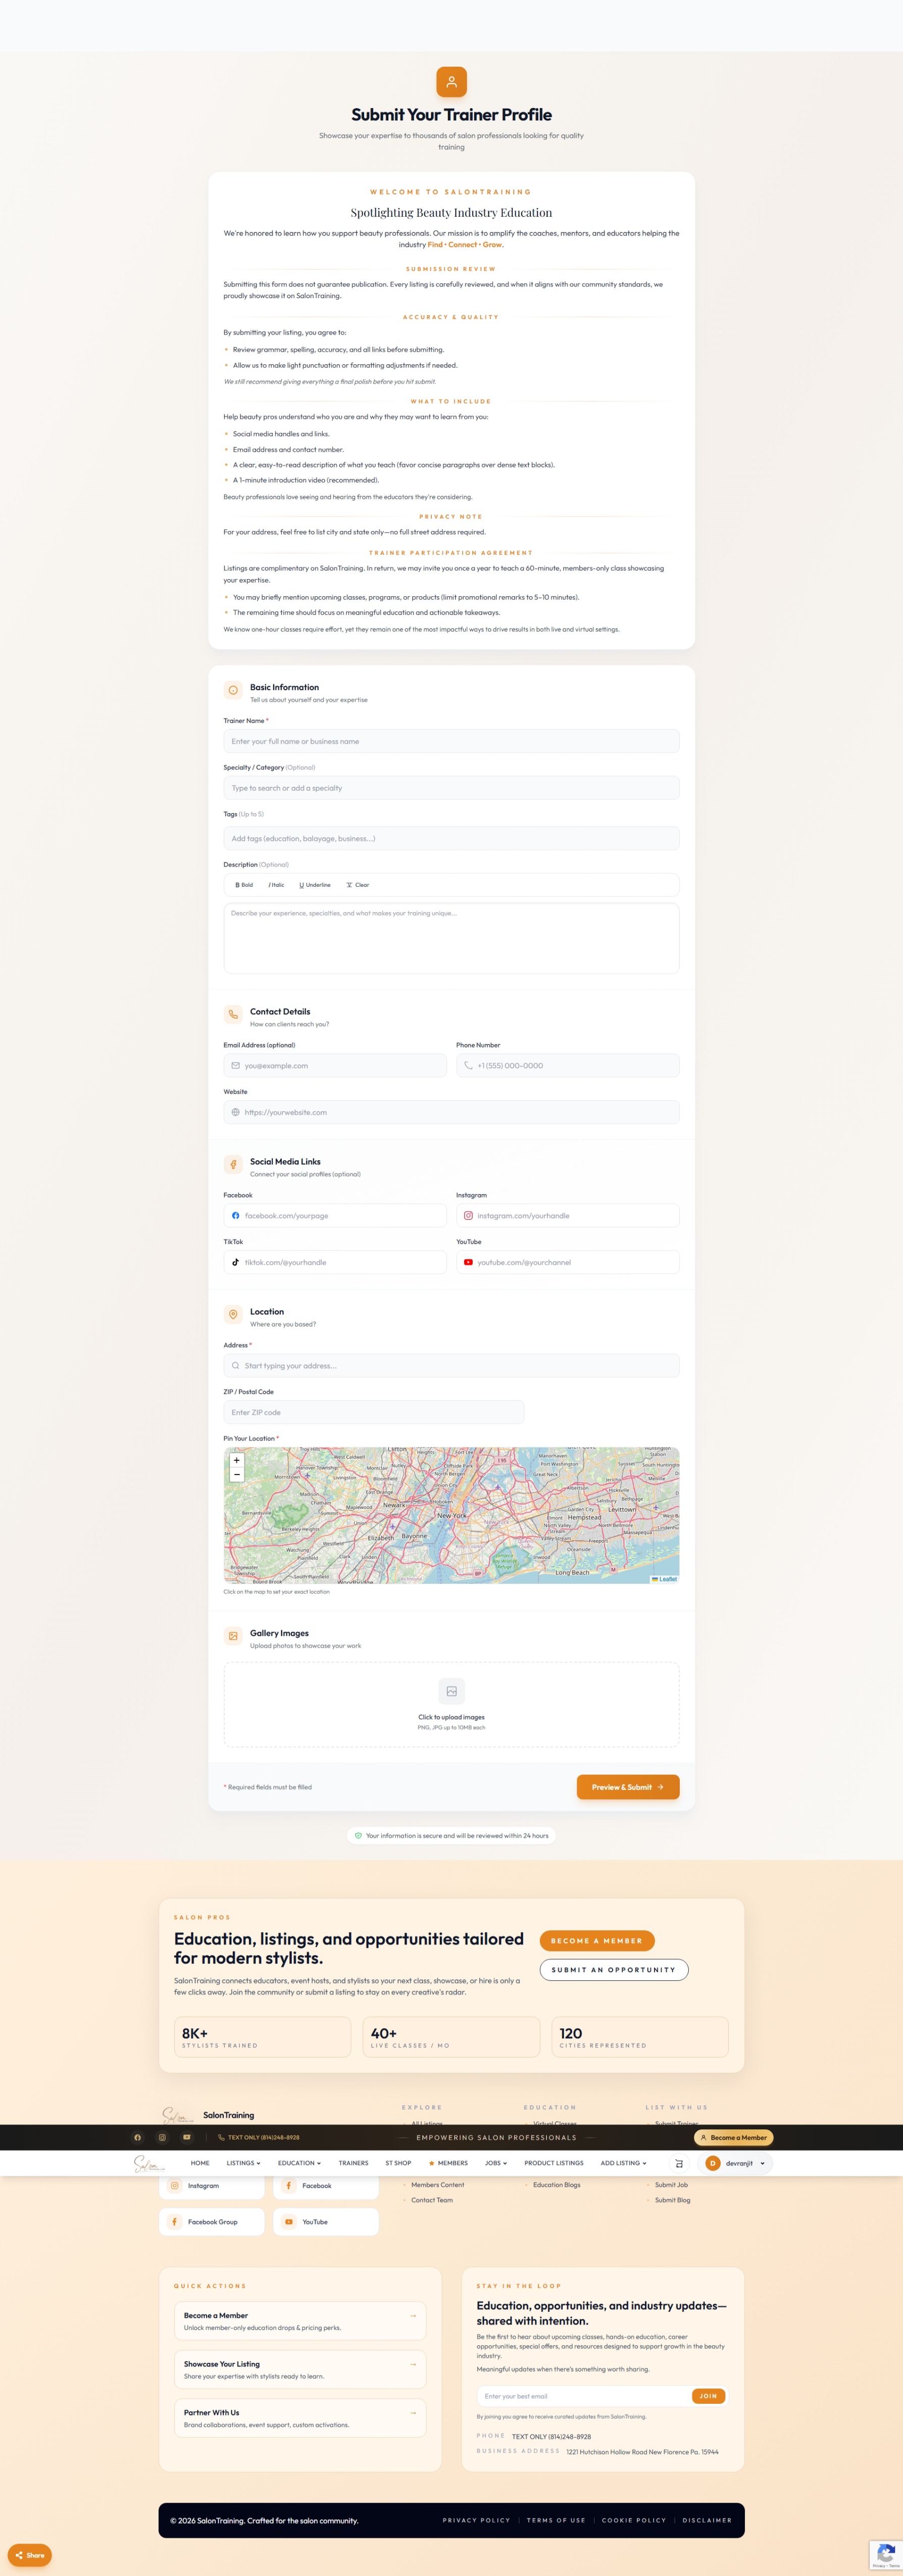Click the SalonTraining logo in navbar

pos(150,2163)
